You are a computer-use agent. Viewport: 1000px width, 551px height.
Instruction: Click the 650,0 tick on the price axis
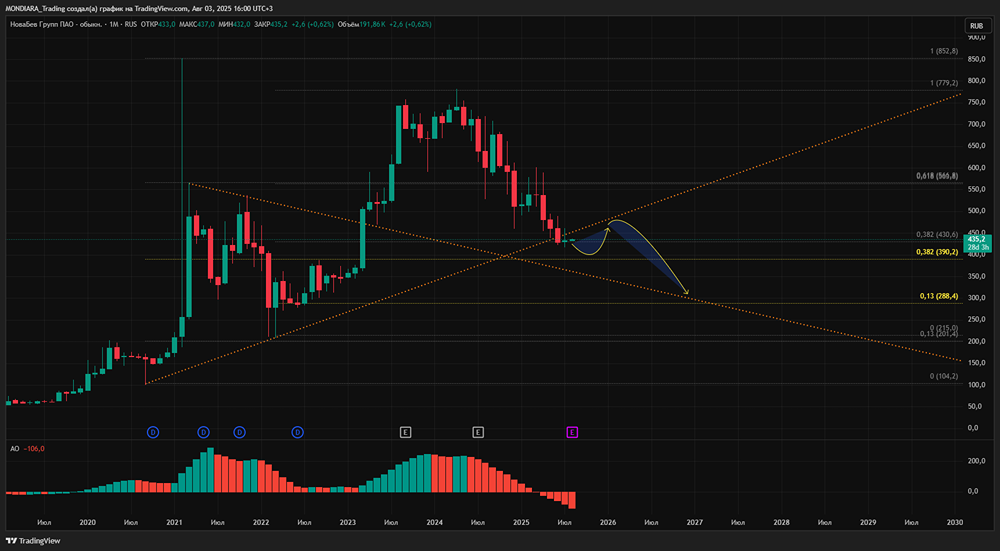(976, 145)
